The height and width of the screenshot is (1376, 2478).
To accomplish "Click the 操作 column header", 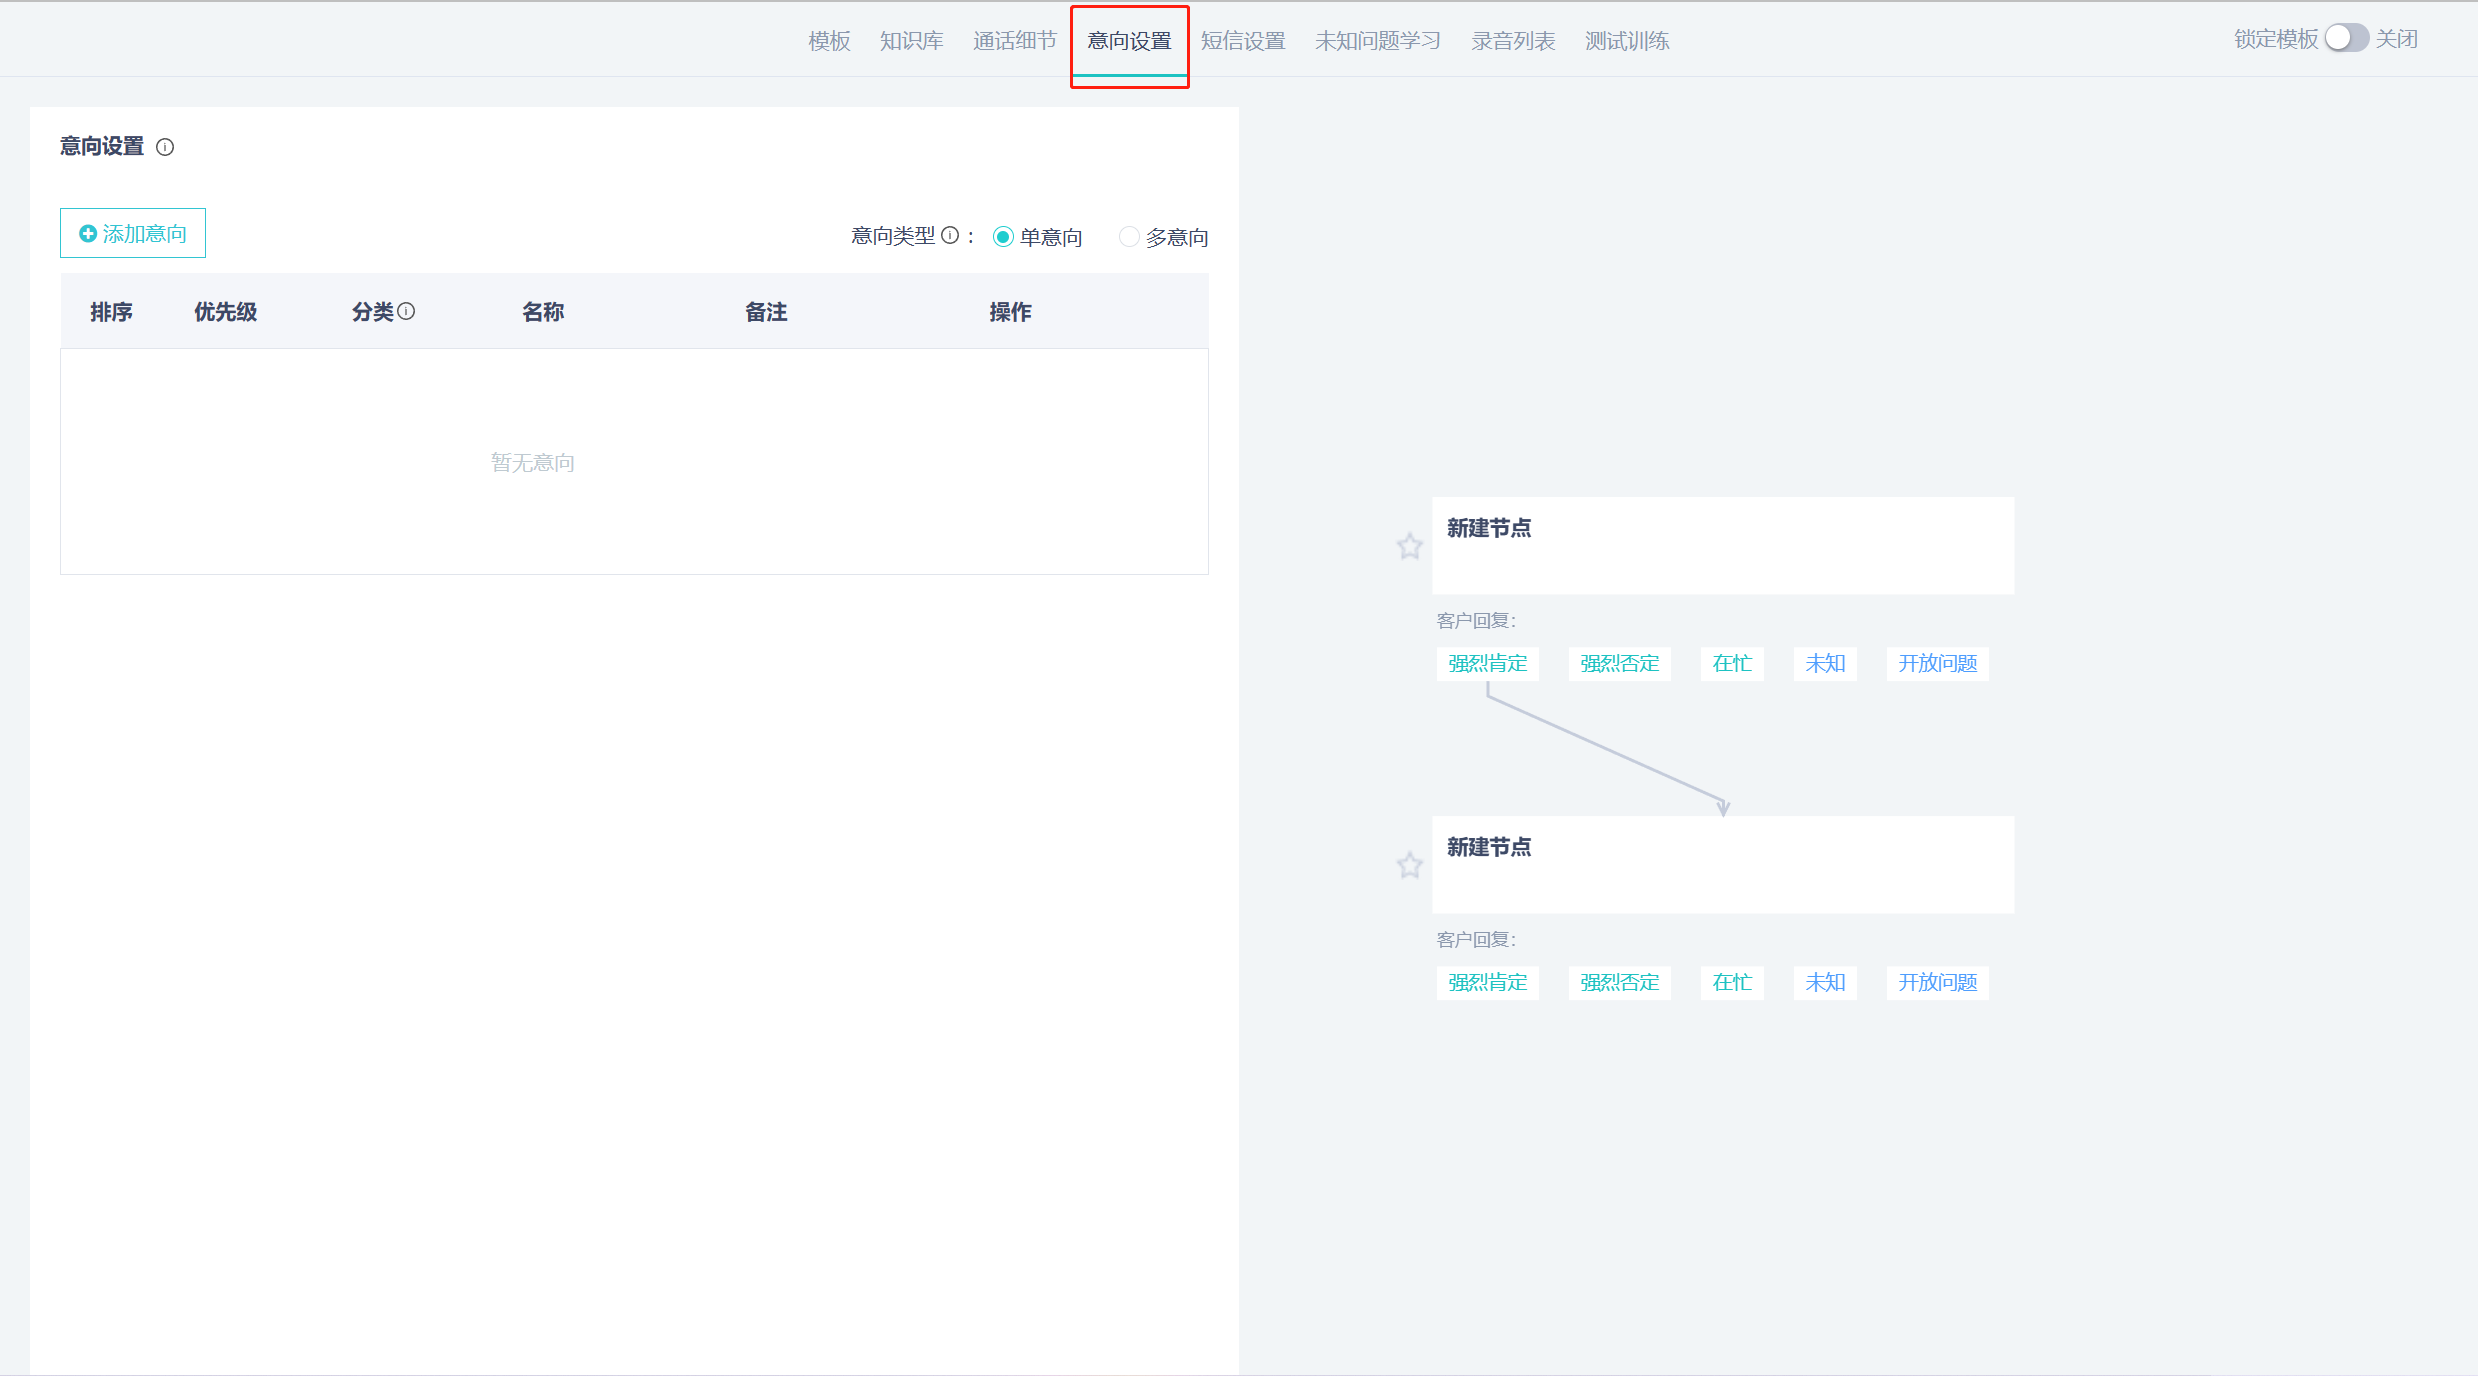I will click(1010, 312).
